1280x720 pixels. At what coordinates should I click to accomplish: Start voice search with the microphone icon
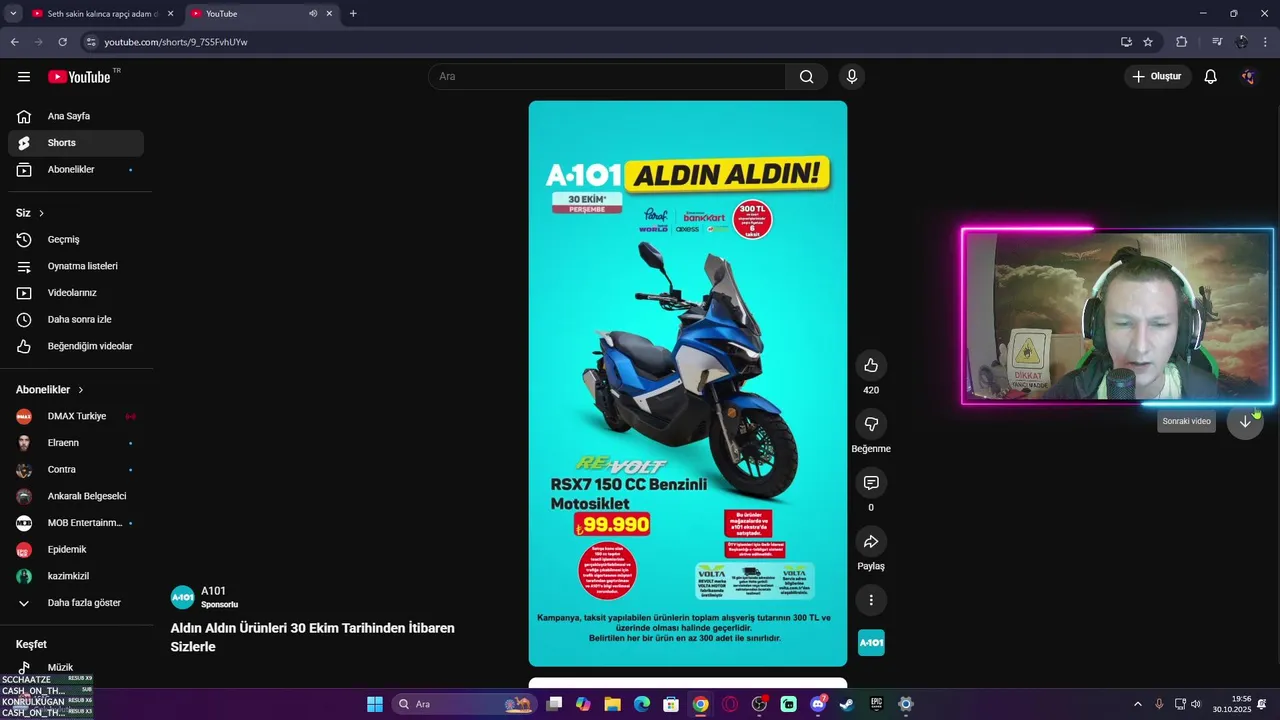tap(852, 77)
